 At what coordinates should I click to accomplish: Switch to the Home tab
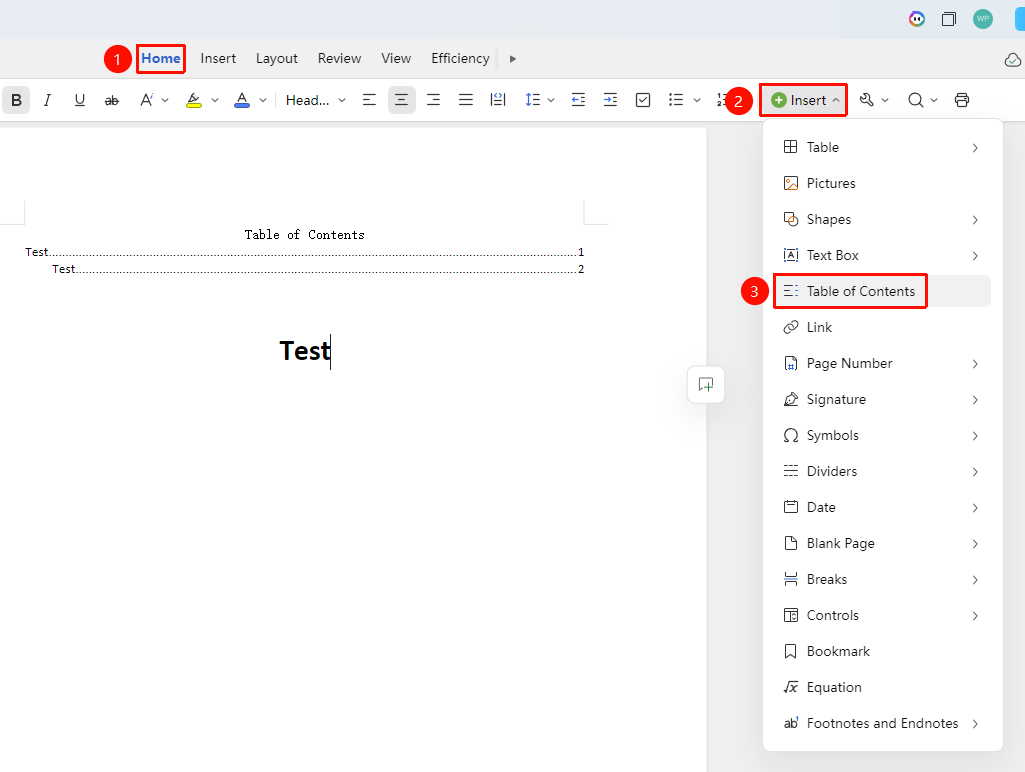pyautogui.click(x=161, y=58)
